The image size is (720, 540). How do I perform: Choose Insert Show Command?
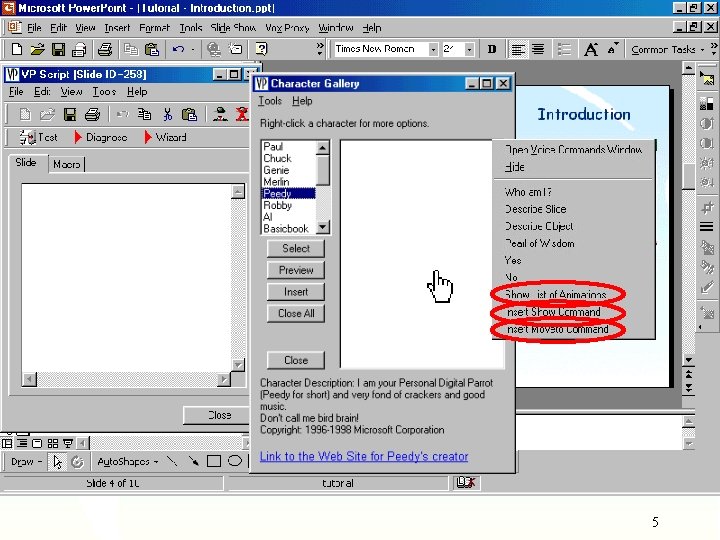pos(573,312)
